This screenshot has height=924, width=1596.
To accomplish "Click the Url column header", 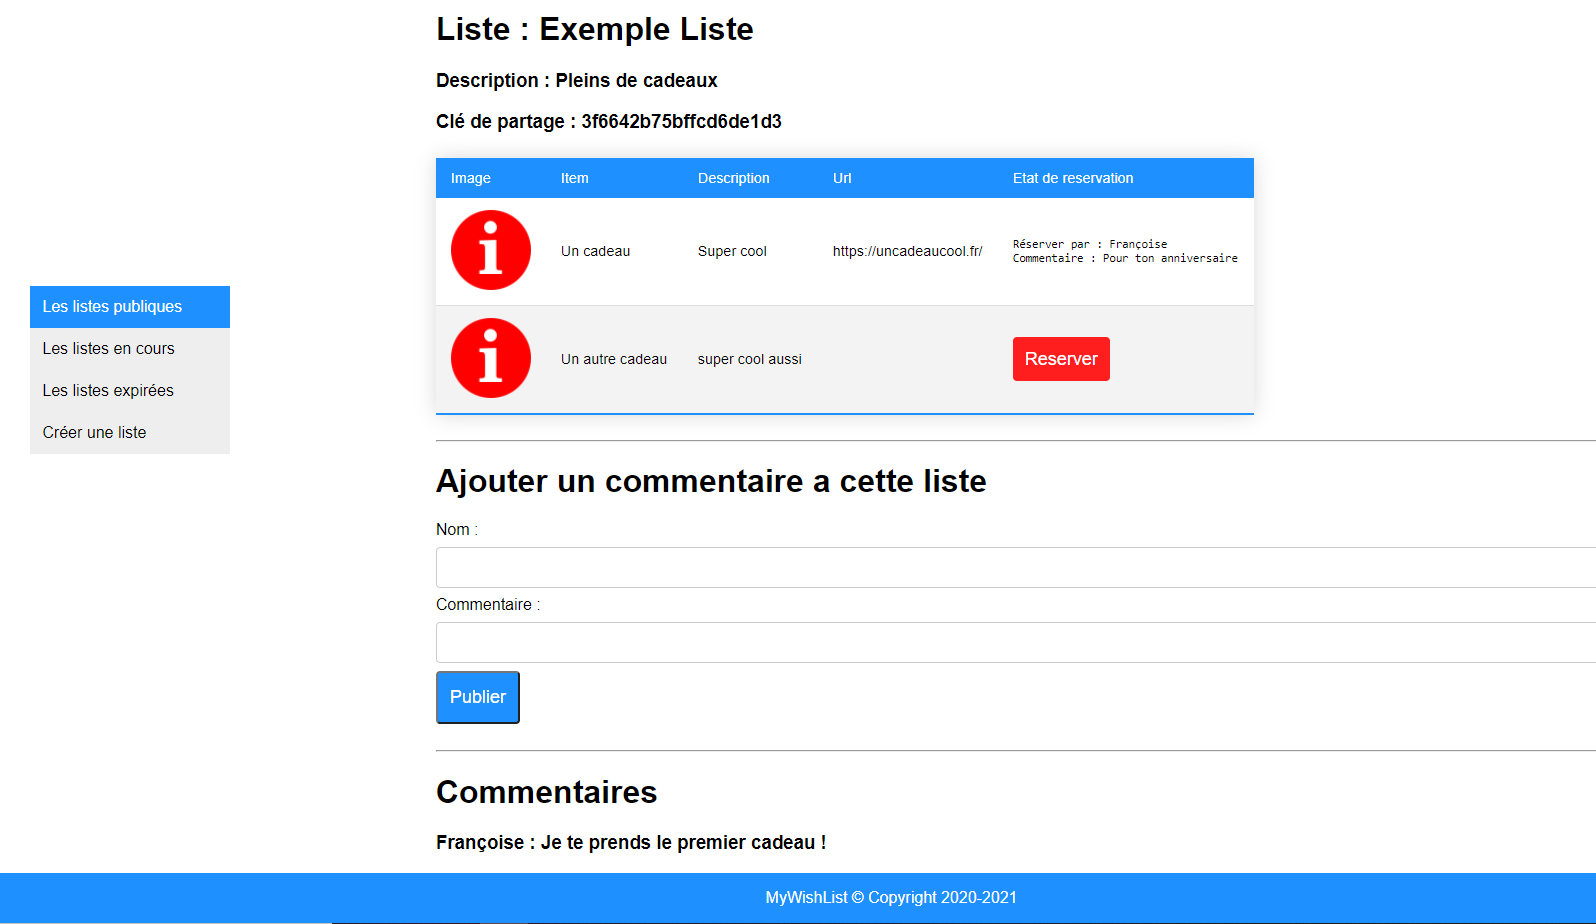I will point(842,178).
